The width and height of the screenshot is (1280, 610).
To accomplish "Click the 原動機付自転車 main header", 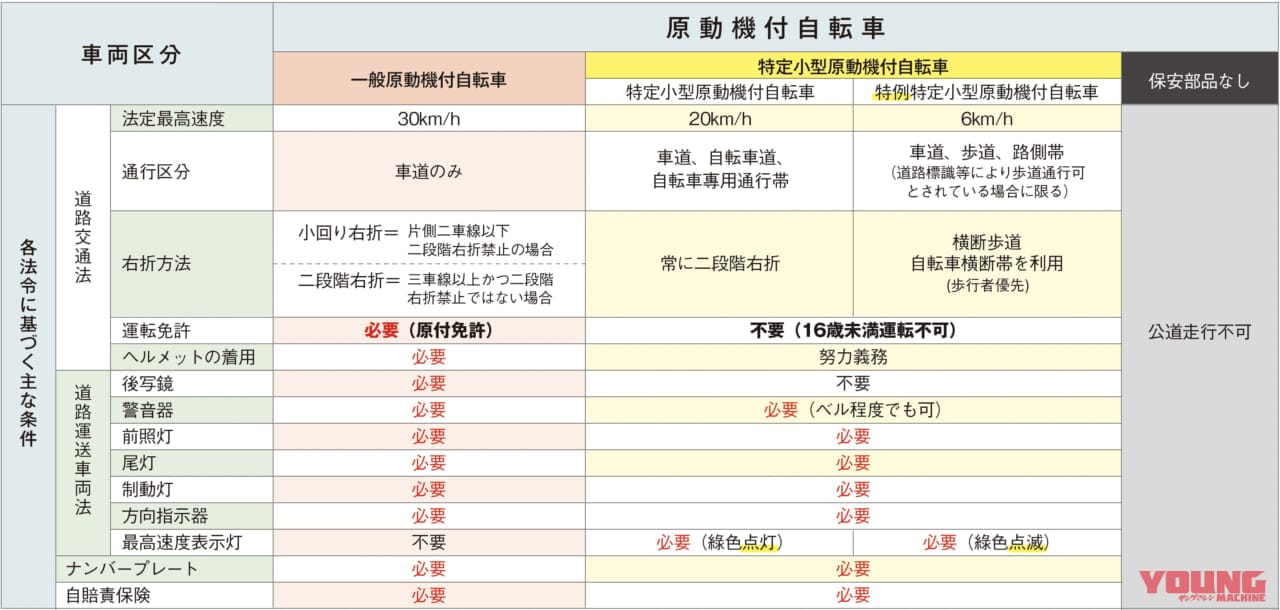I will pos(775,27).
